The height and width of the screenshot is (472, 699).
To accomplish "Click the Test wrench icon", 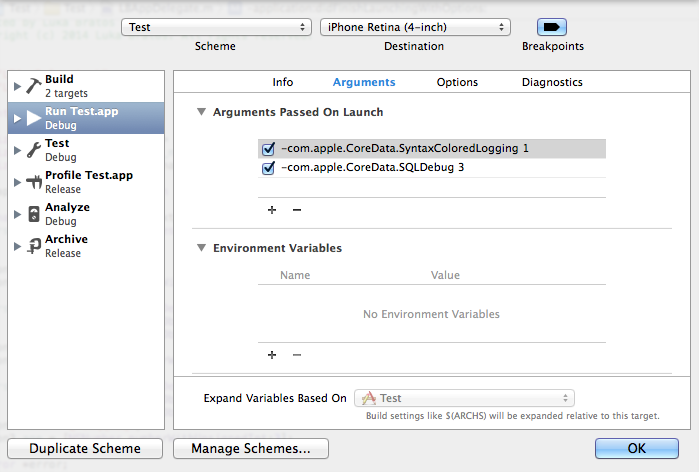I will pos(33,150).
